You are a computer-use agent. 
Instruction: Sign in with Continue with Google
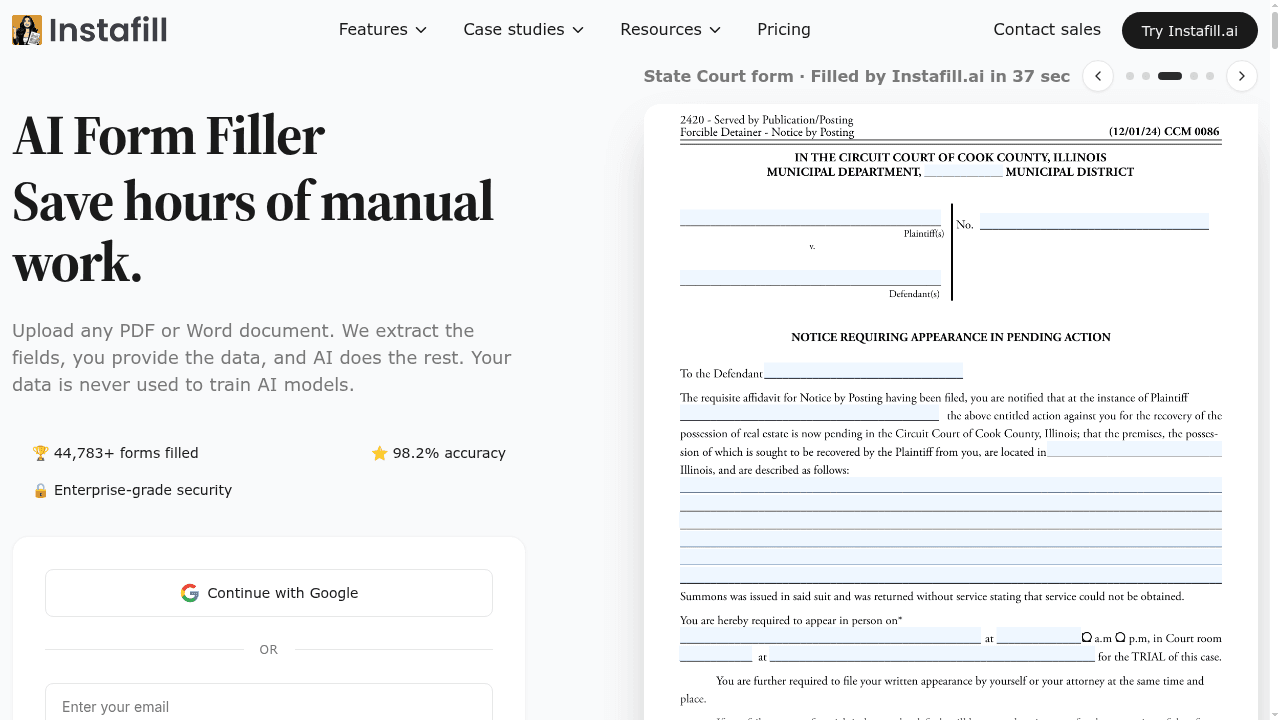click(x=269, y=593)
